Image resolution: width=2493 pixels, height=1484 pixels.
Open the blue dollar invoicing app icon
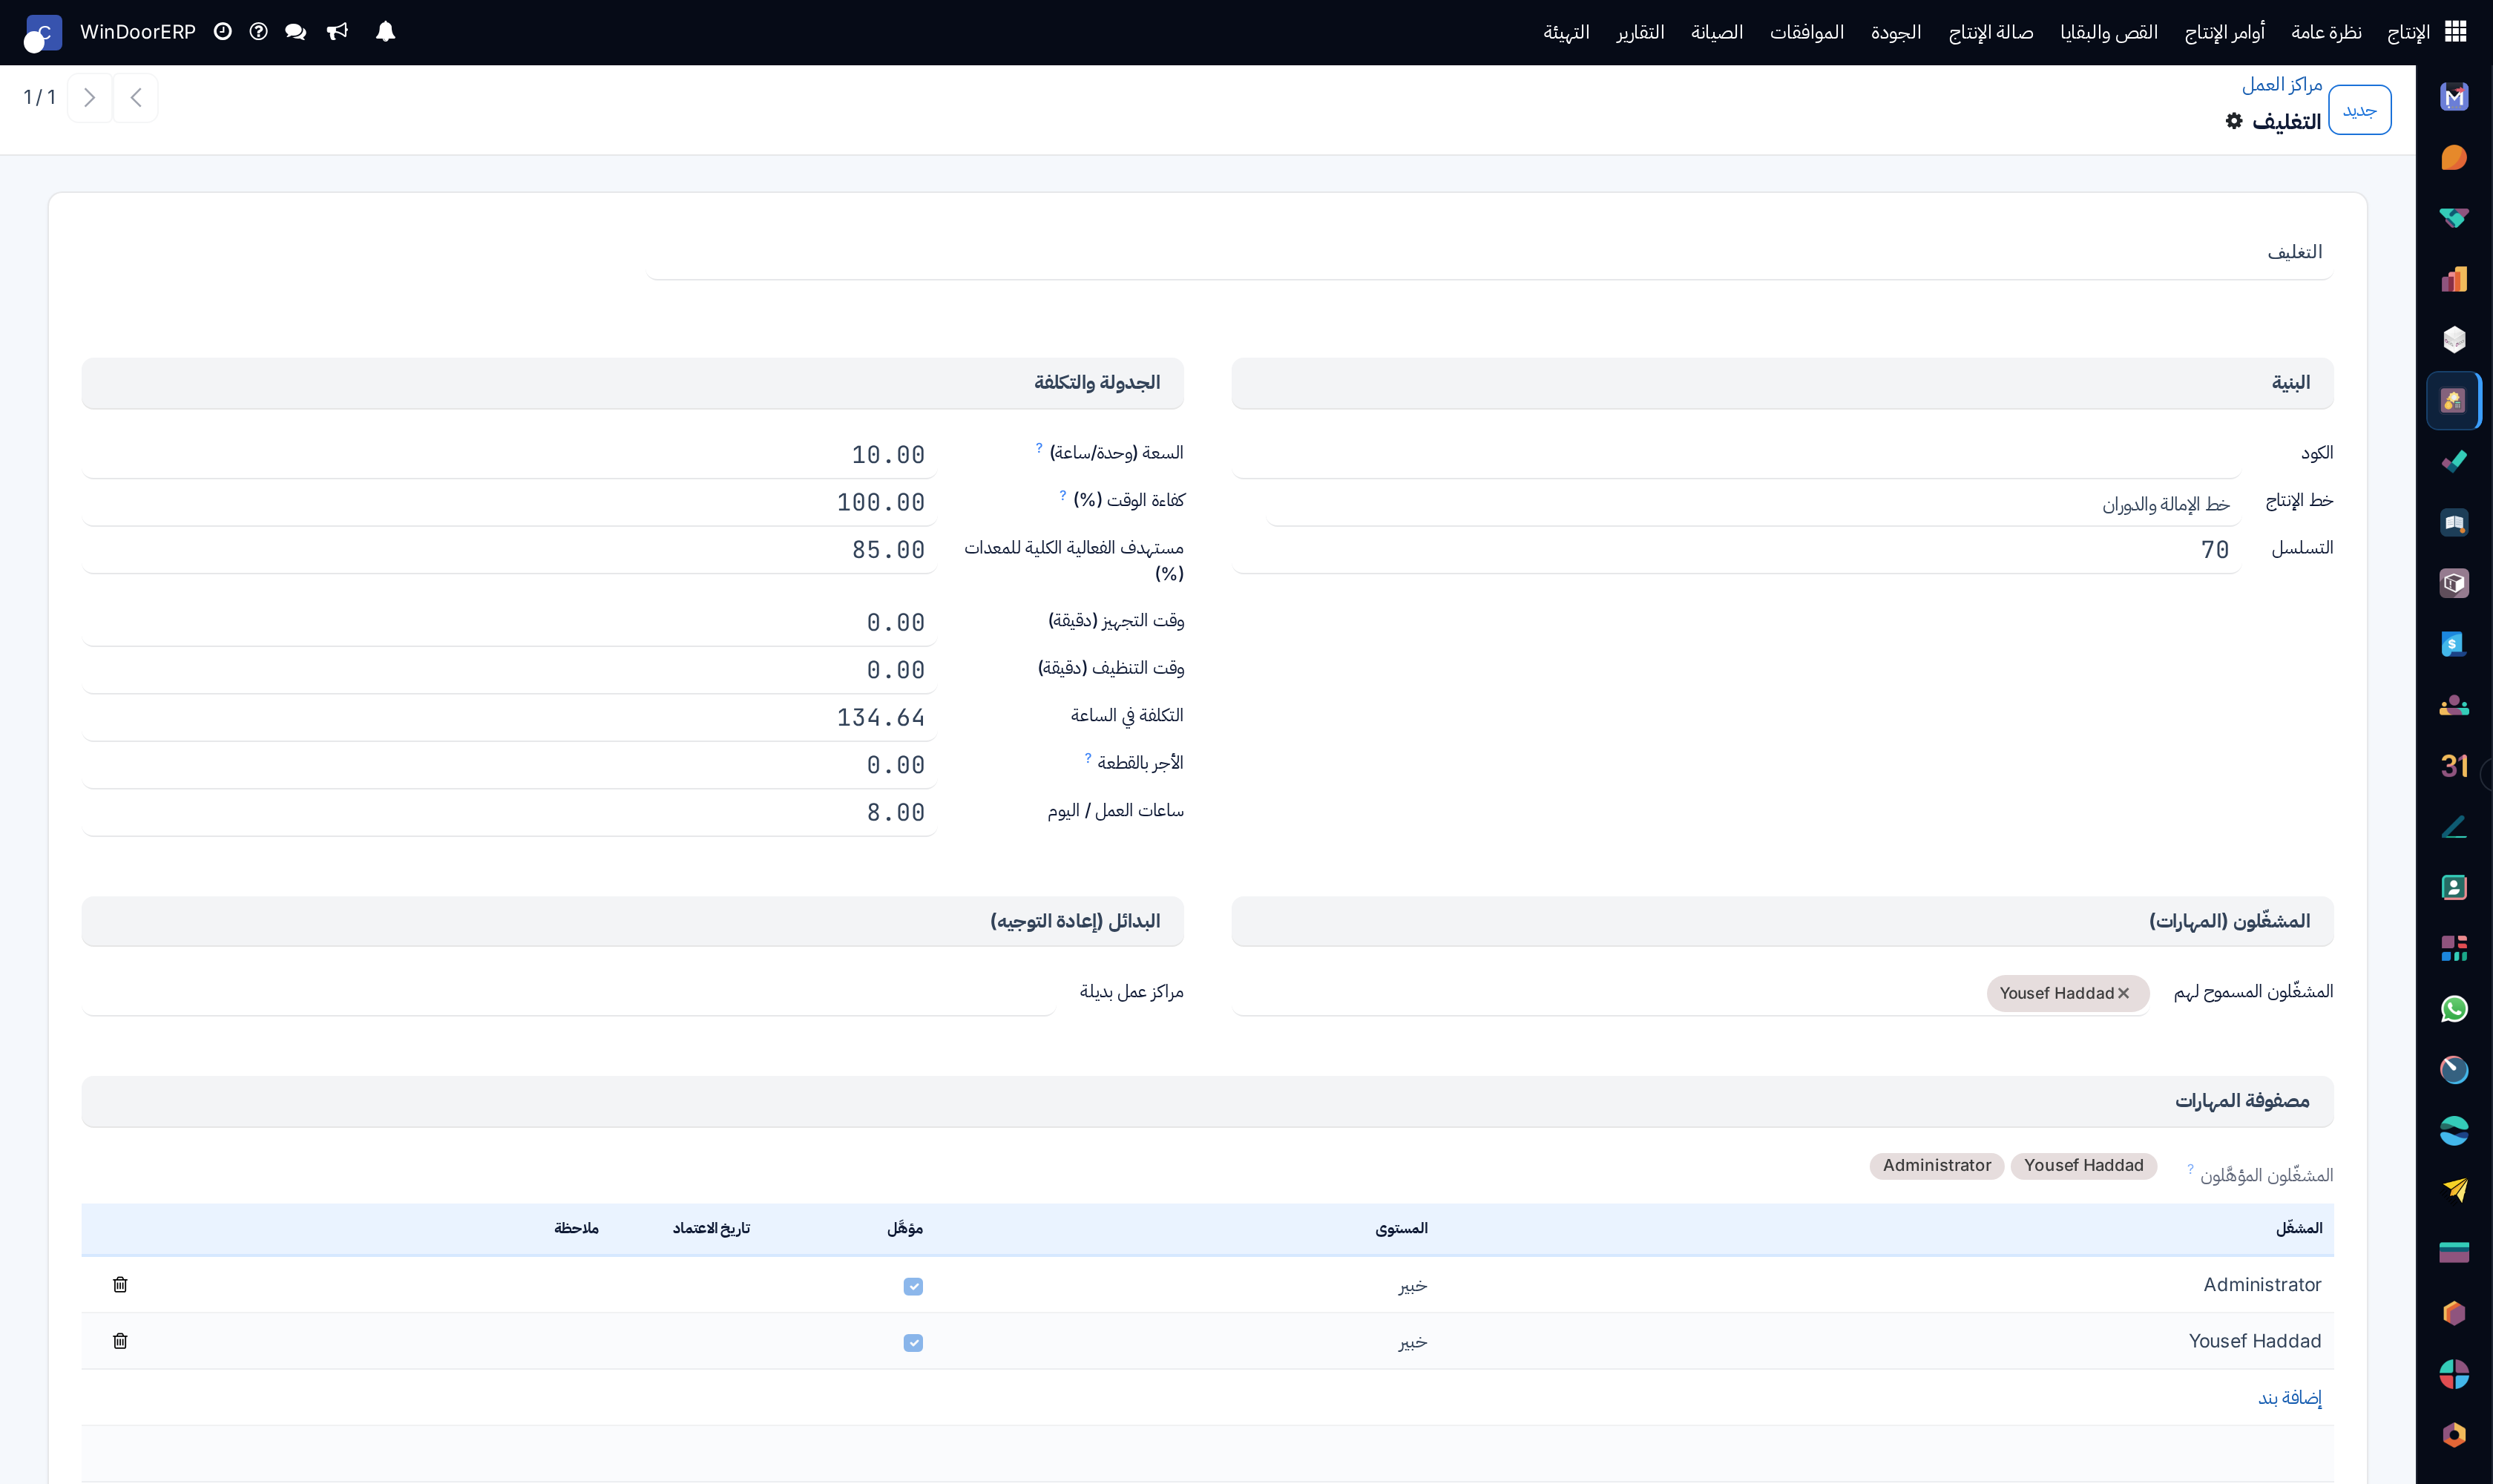tap(2454, 644)
